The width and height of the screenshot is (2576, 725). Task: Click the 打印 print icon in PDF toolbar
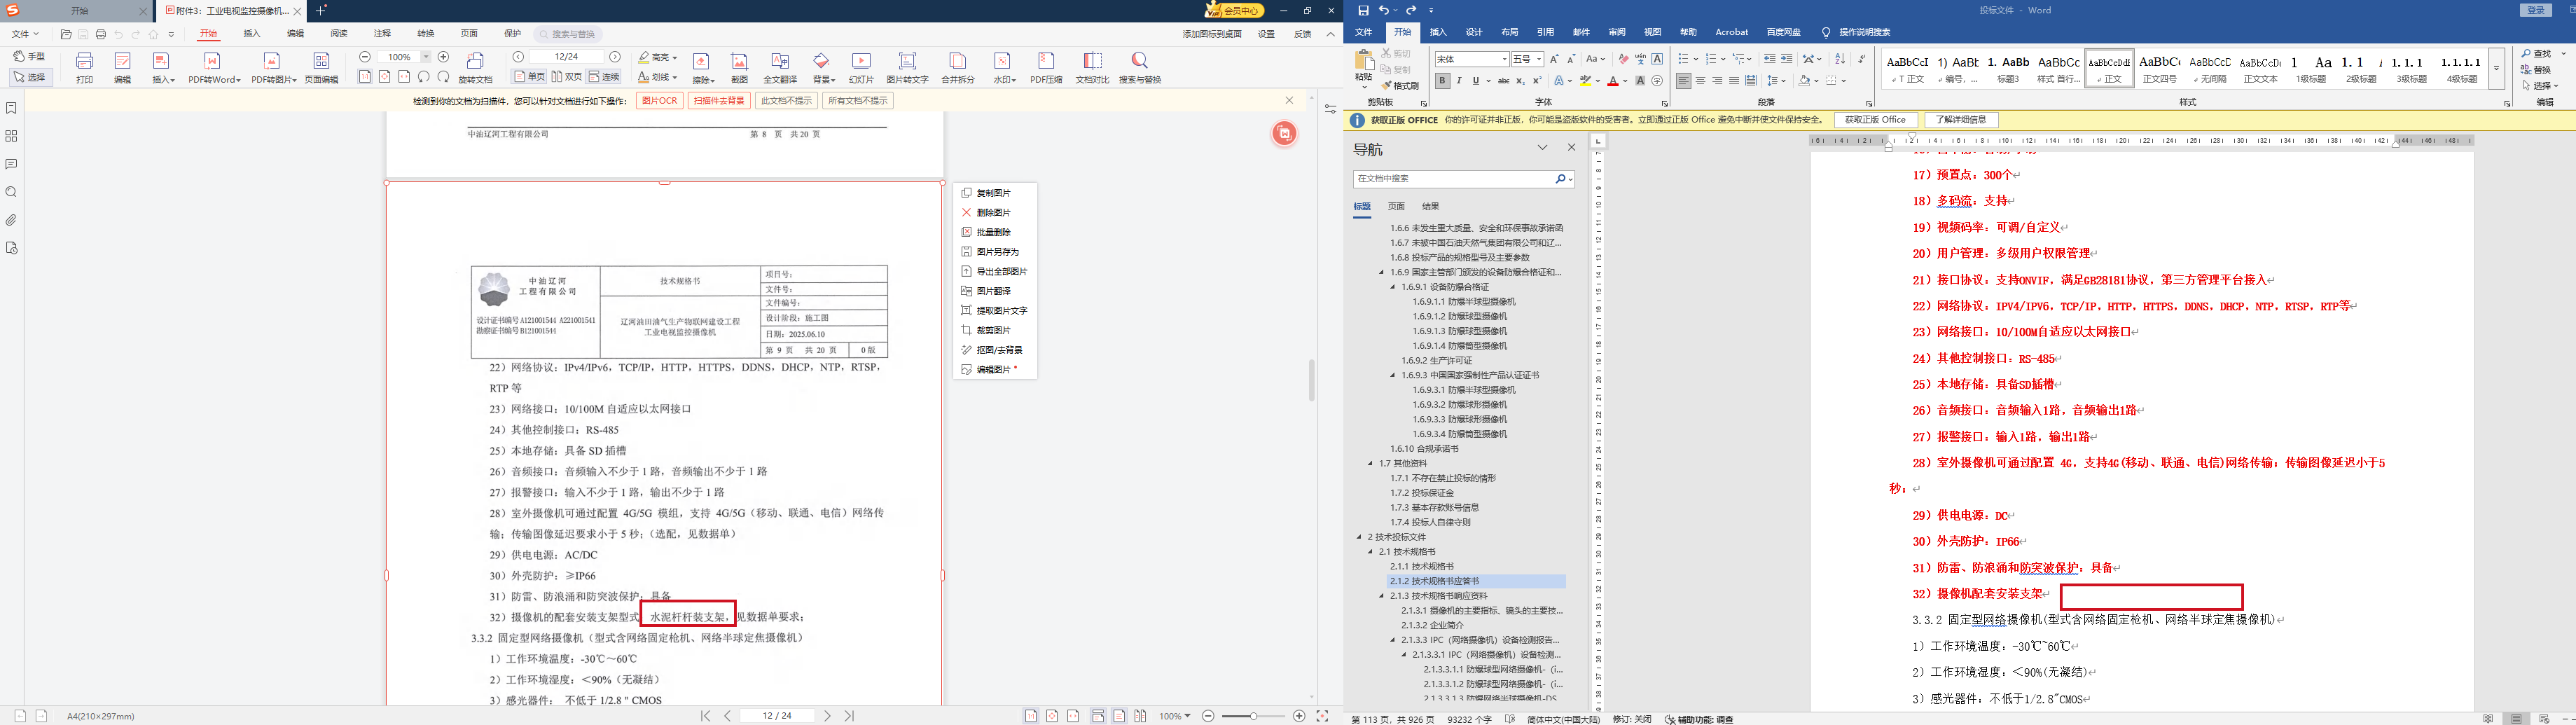click(85, 67)
